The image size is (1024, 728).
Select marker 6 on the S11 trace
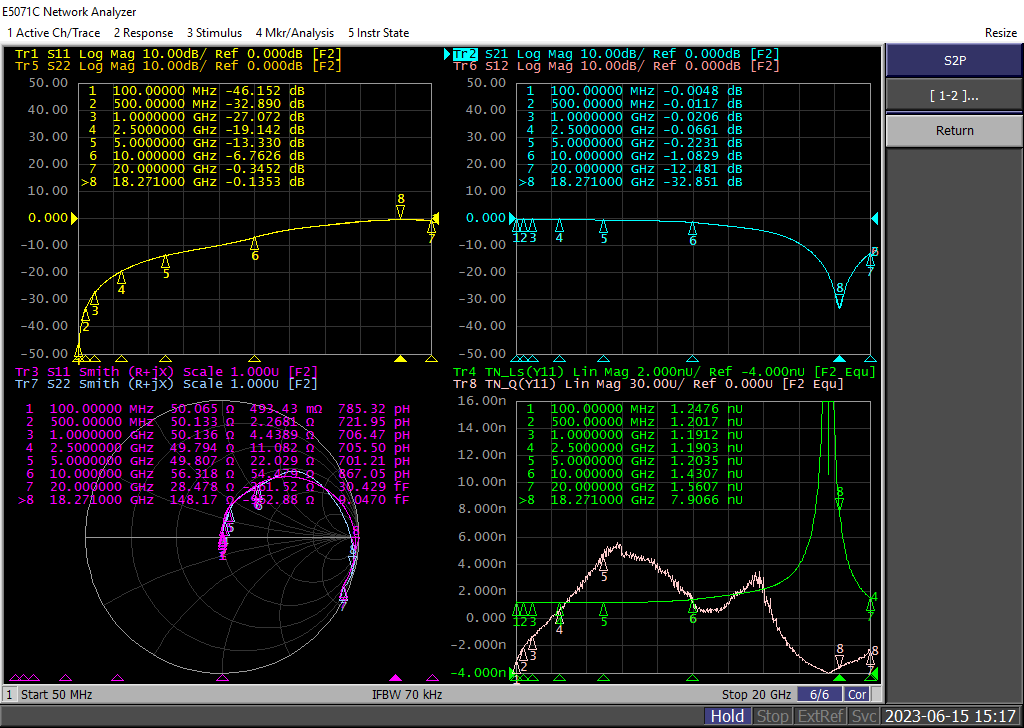click(255, 245)
